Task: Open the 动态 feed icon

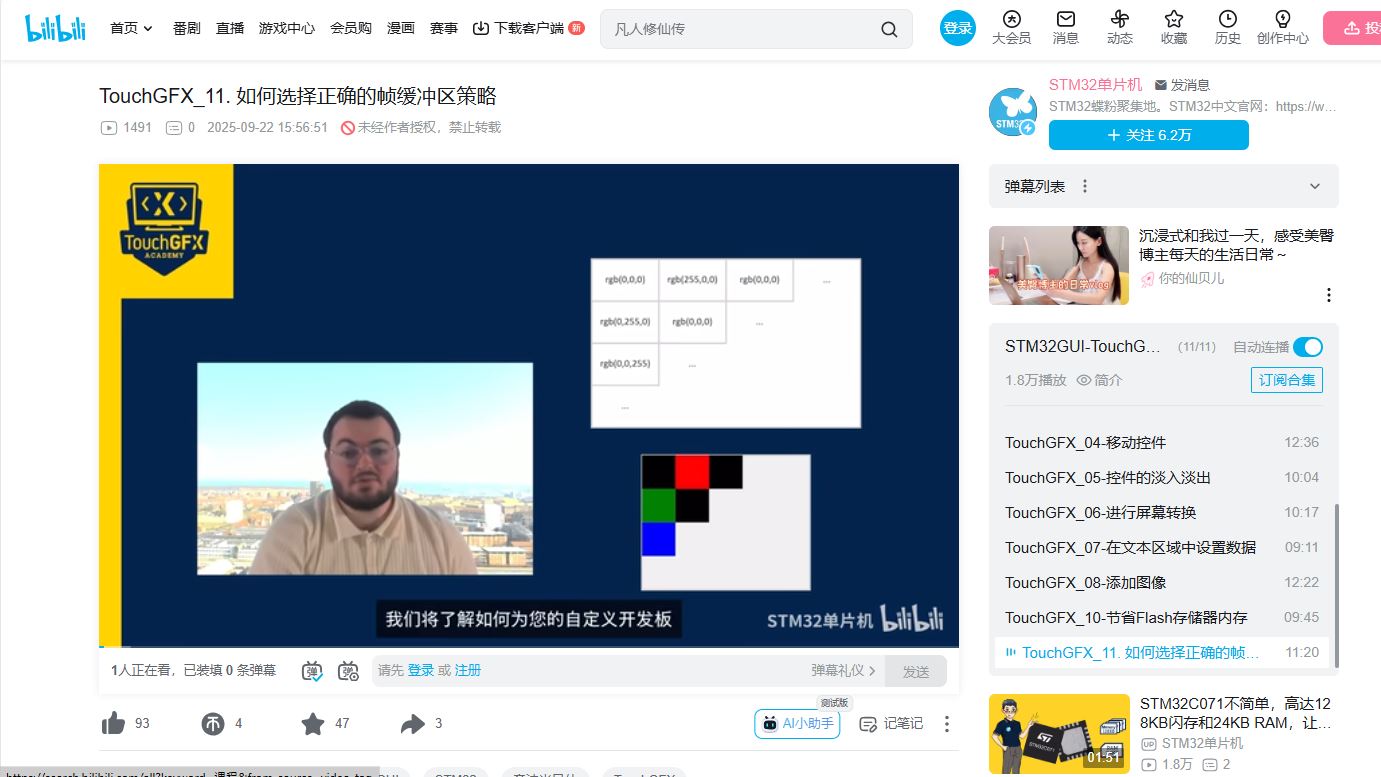Action: [1120, 28]
